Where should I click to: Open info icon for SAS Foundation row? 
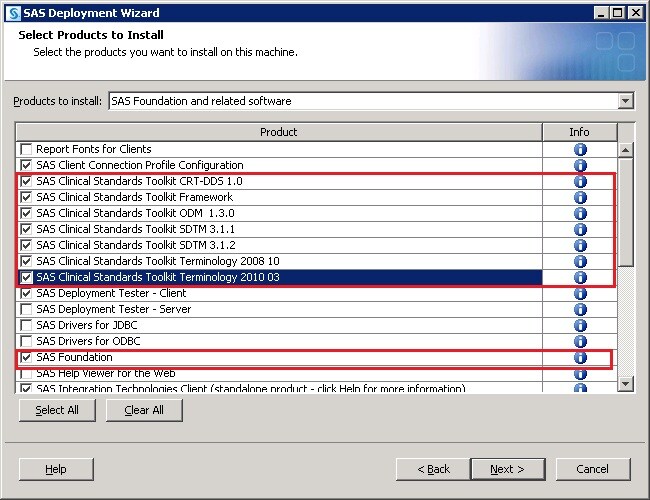pyautogui.click(x=580, y=357)
